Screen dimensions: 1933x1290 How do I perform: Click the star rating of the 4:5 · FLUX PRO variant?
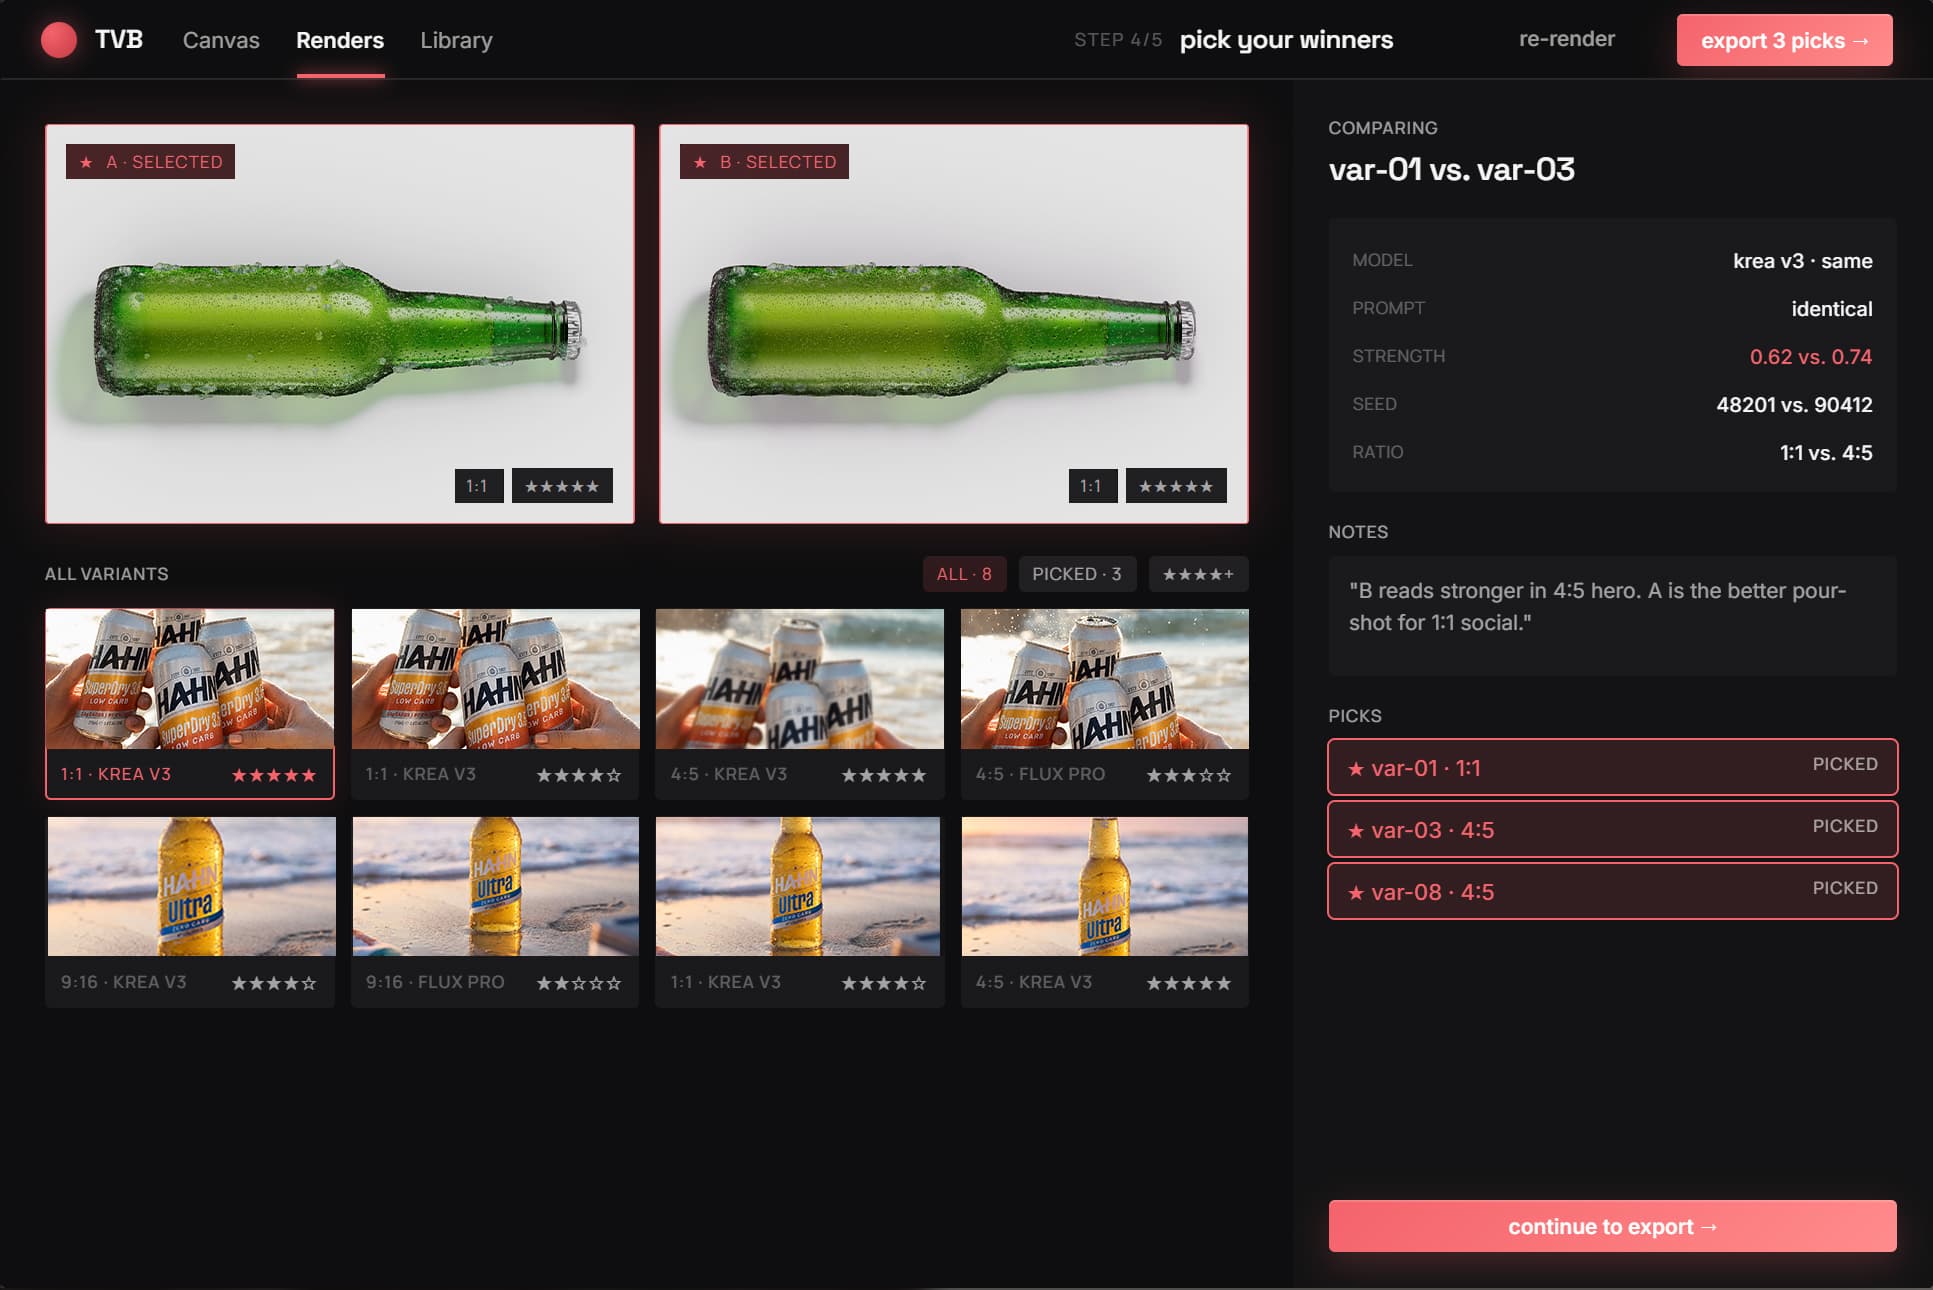(x=1189, y=775)
